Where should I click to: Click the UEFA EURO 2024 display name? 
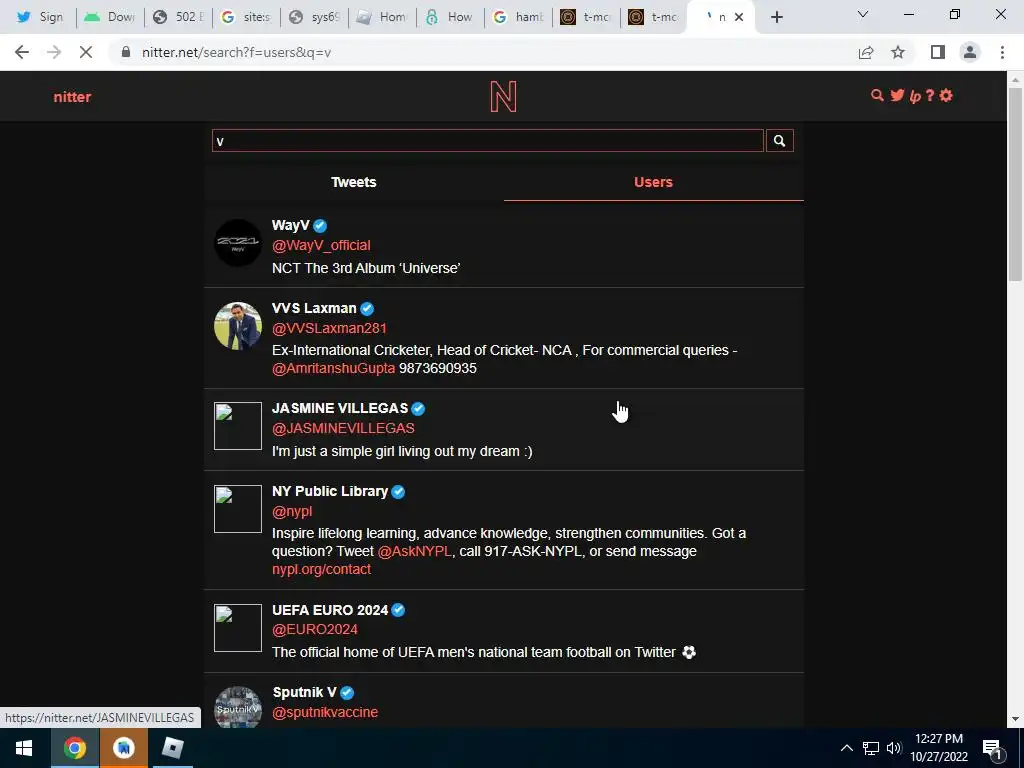coord(330,610)
